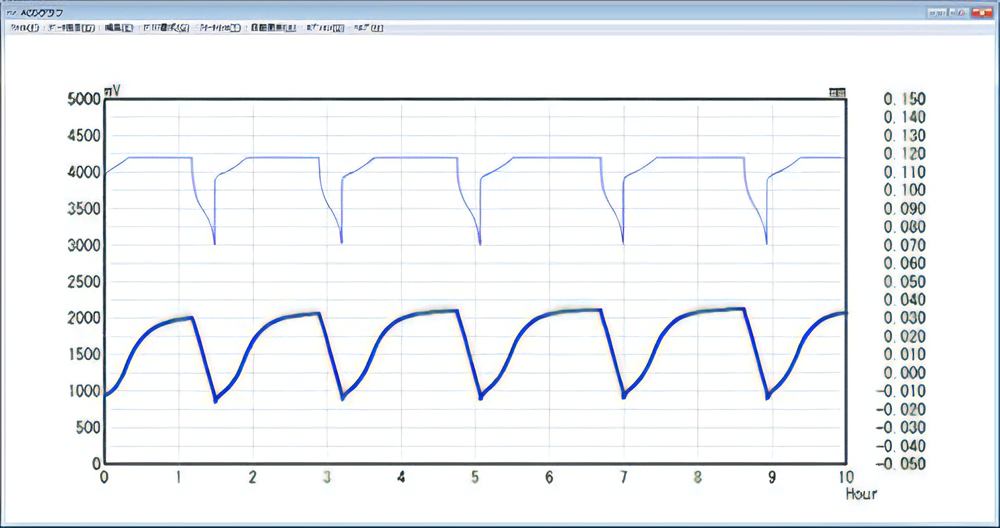Screen dimensions: 1000x528
Task: Click the 4000 value on the left axis
Action: point(84,172)
